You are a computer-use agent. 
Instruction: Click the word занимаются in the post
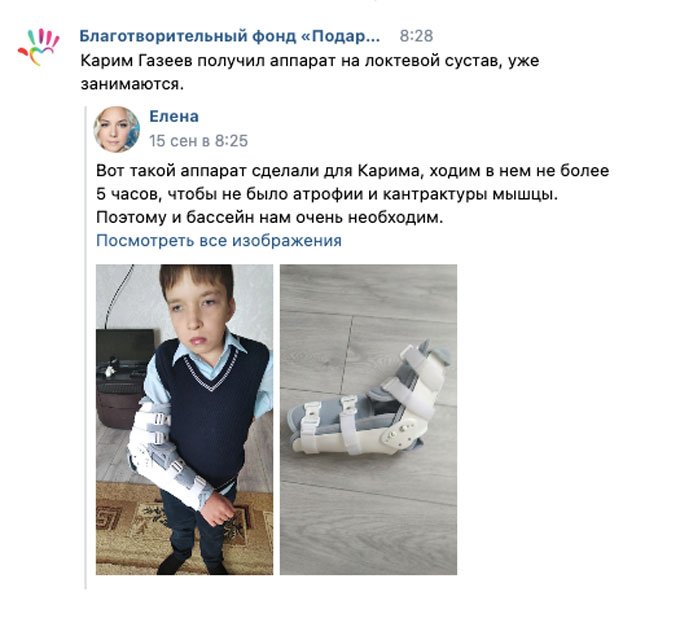coord(132,84)
